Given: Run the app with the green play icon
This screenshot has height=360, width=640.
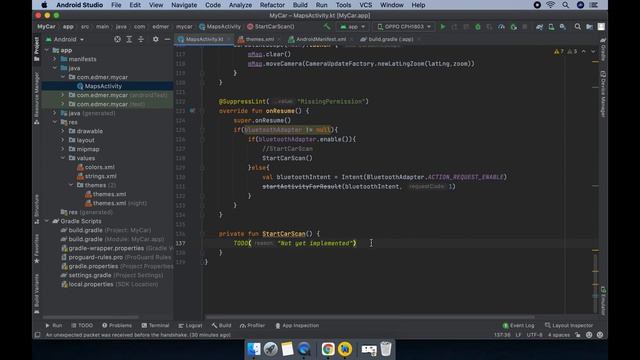Looking at the screenshot, I should click(443, 27).
